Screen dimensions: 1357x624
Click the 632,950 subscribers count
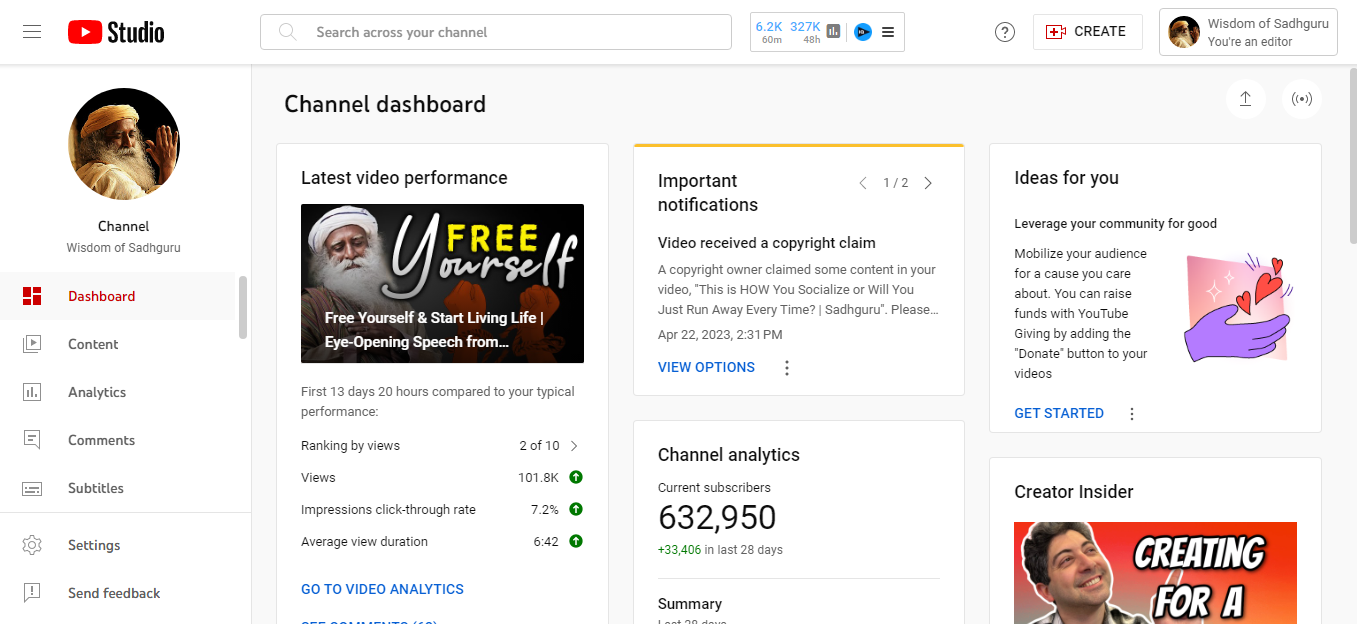click(717, 517)
